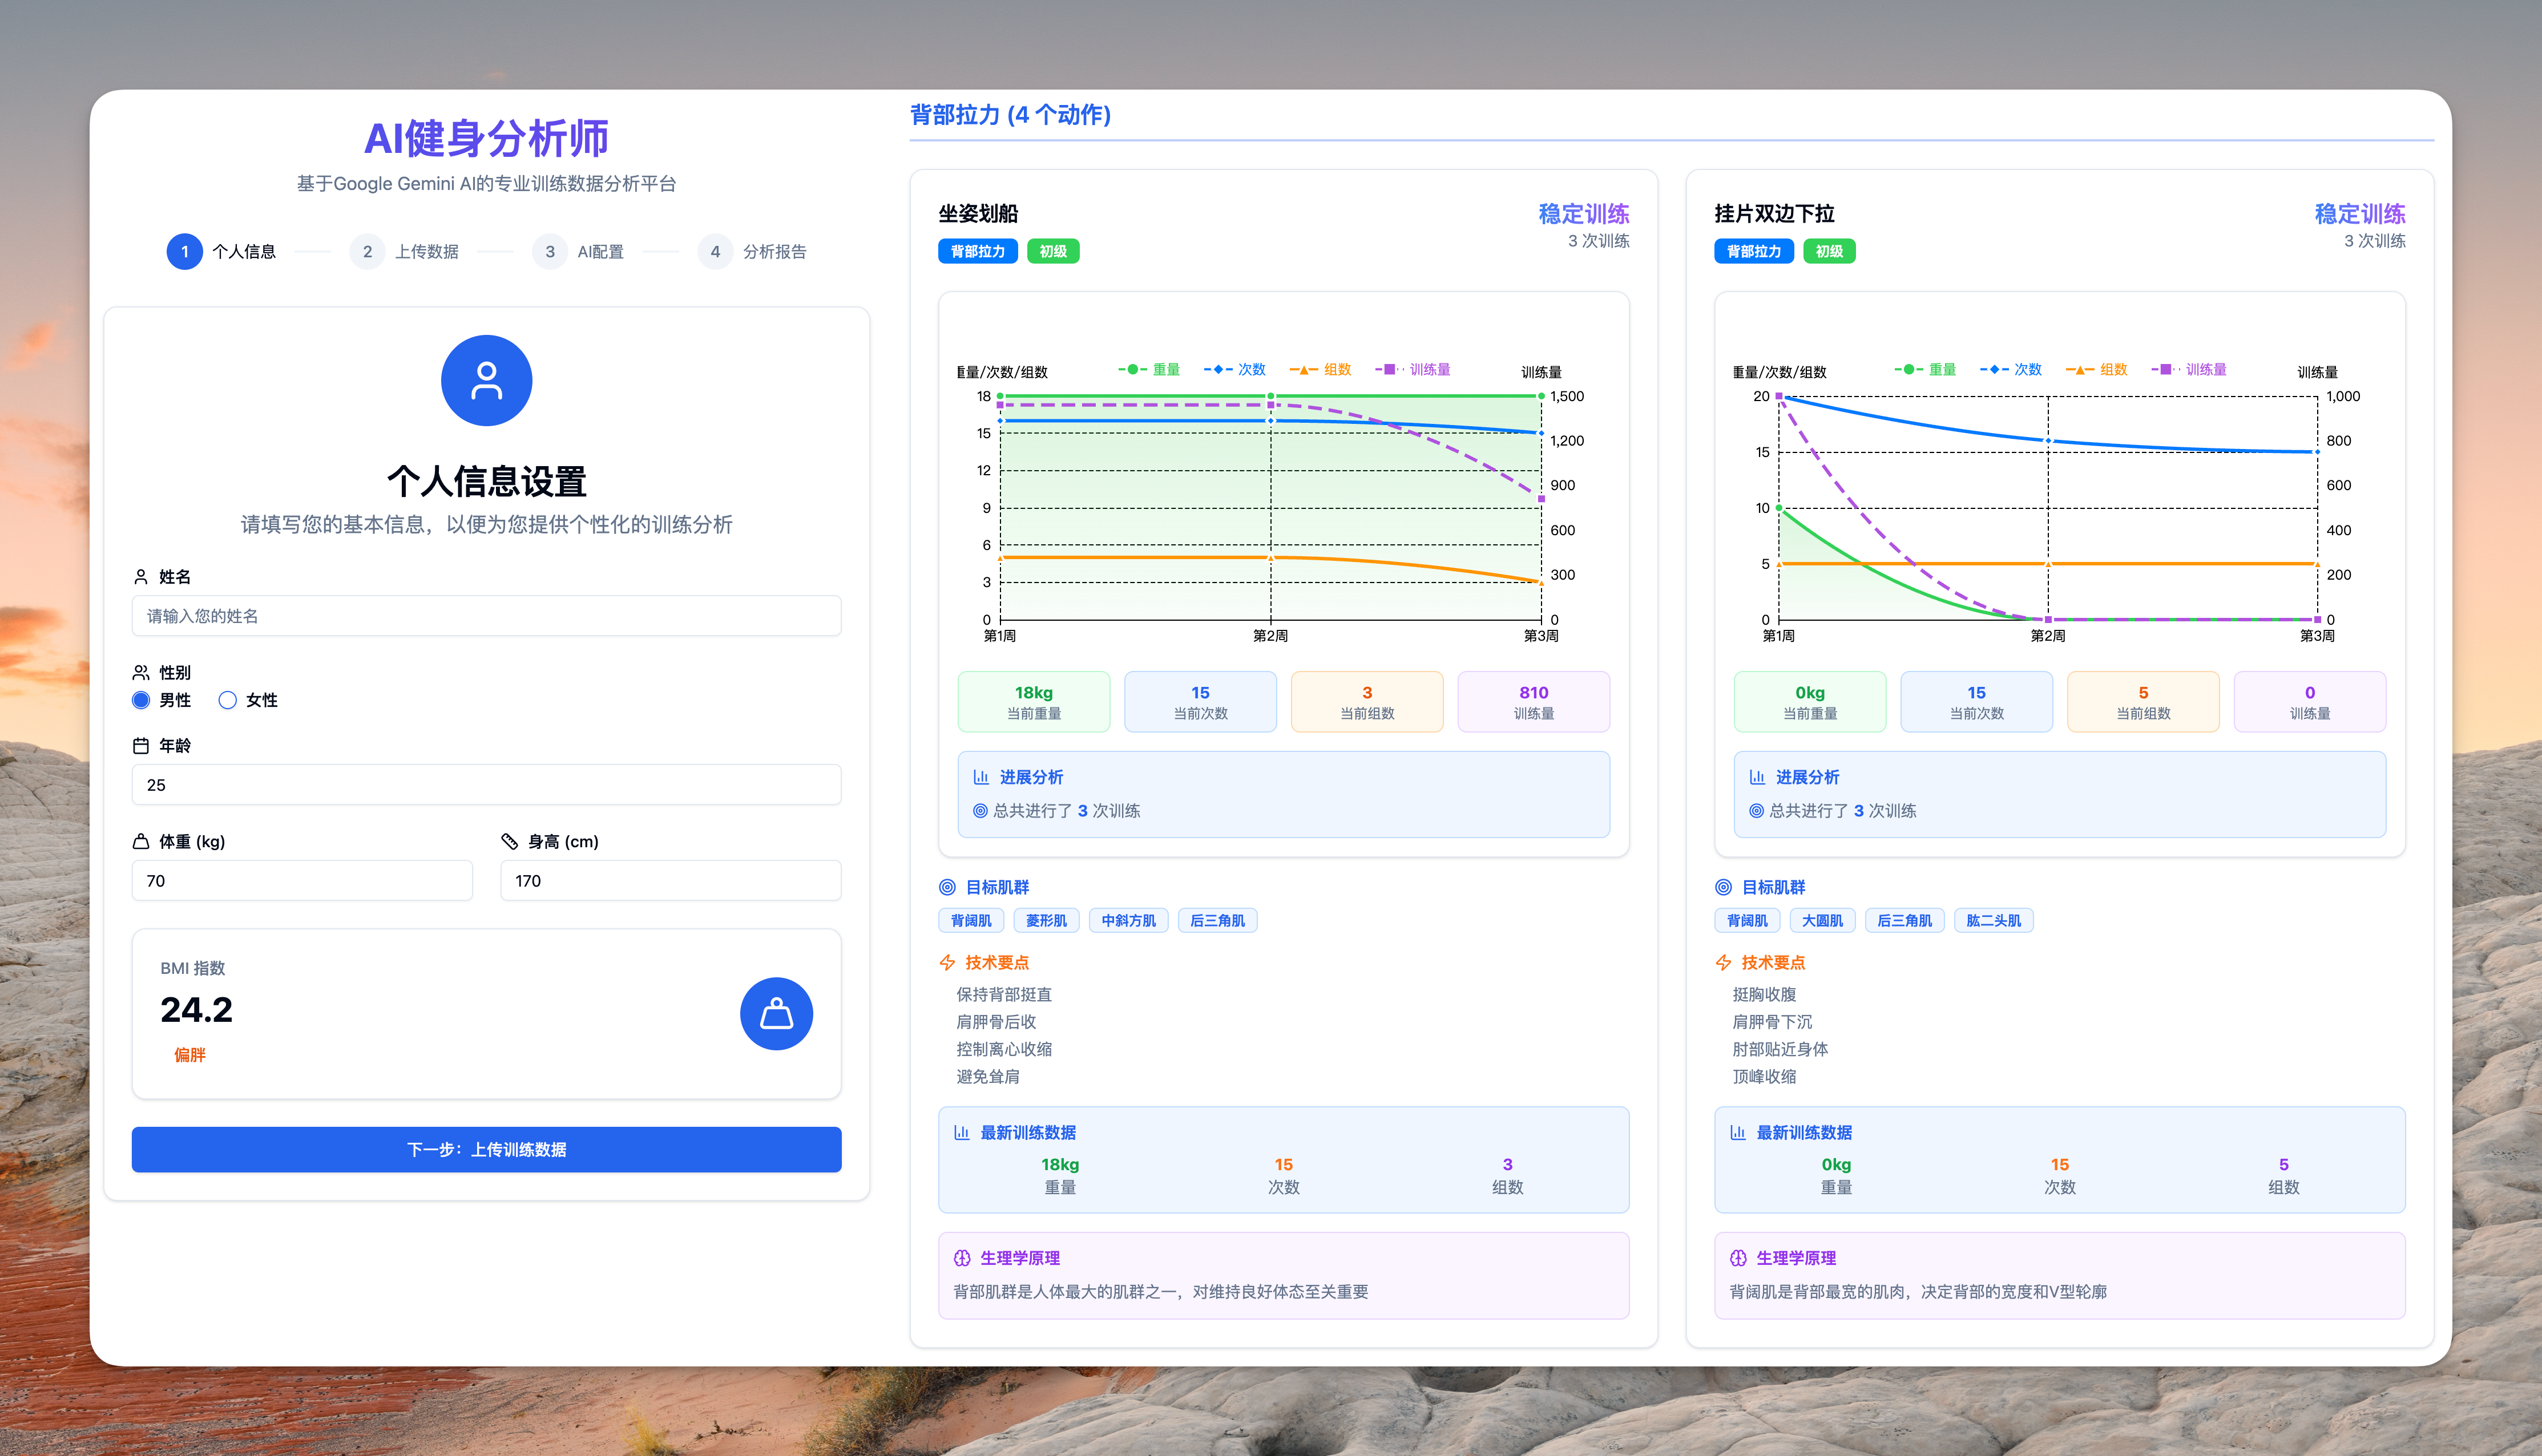Click the brain icon beside 生理学原理 in 坐姿划船
The height and width of the screenshot is (1456, 2542).
tap(962, 1258)
